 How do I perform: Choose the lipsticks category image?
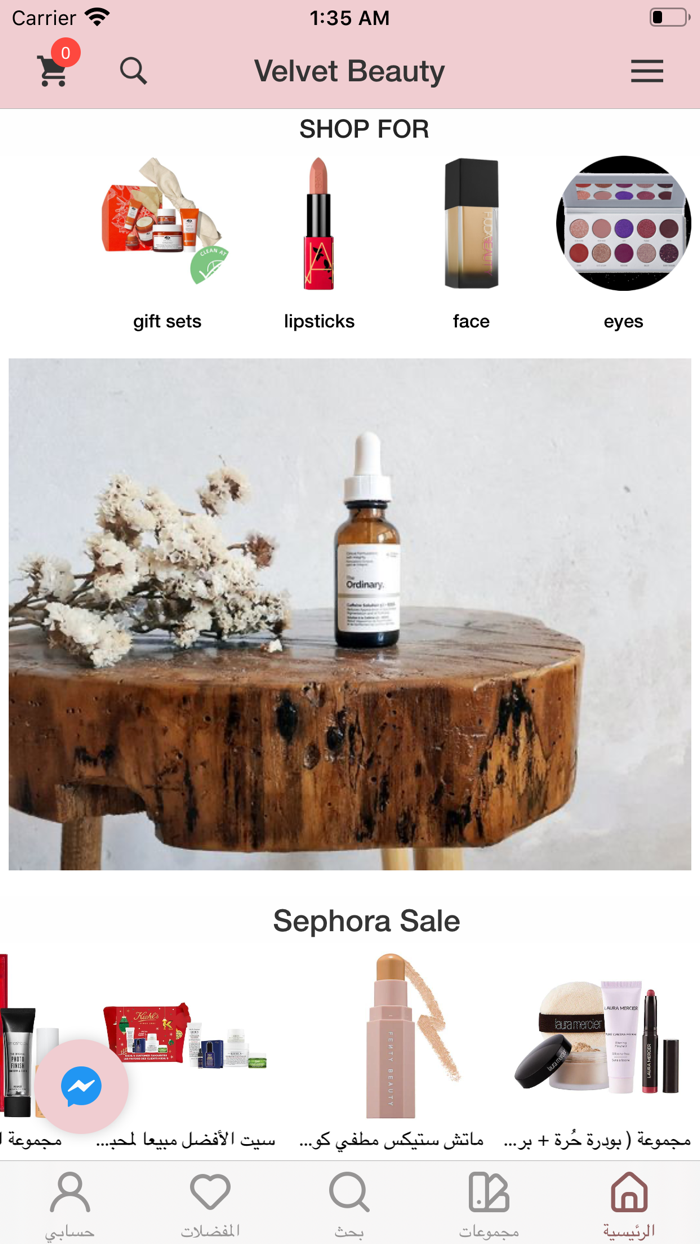[x=319, y=222]
